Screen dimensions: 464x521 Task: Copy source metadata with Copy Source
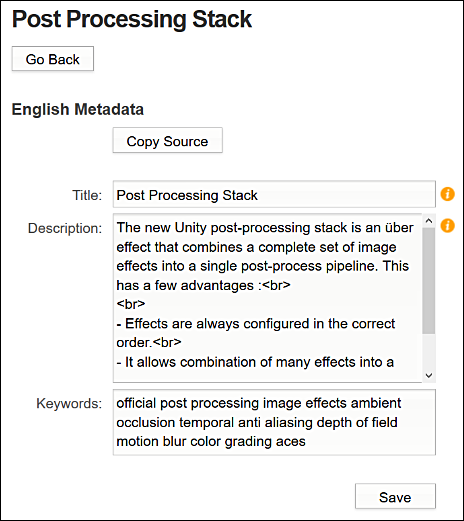167,140
